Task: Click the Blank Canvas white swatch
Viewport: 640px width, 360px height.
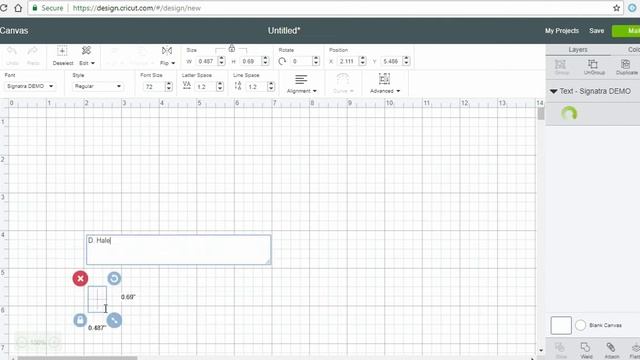Action: (x=561, y=325)
